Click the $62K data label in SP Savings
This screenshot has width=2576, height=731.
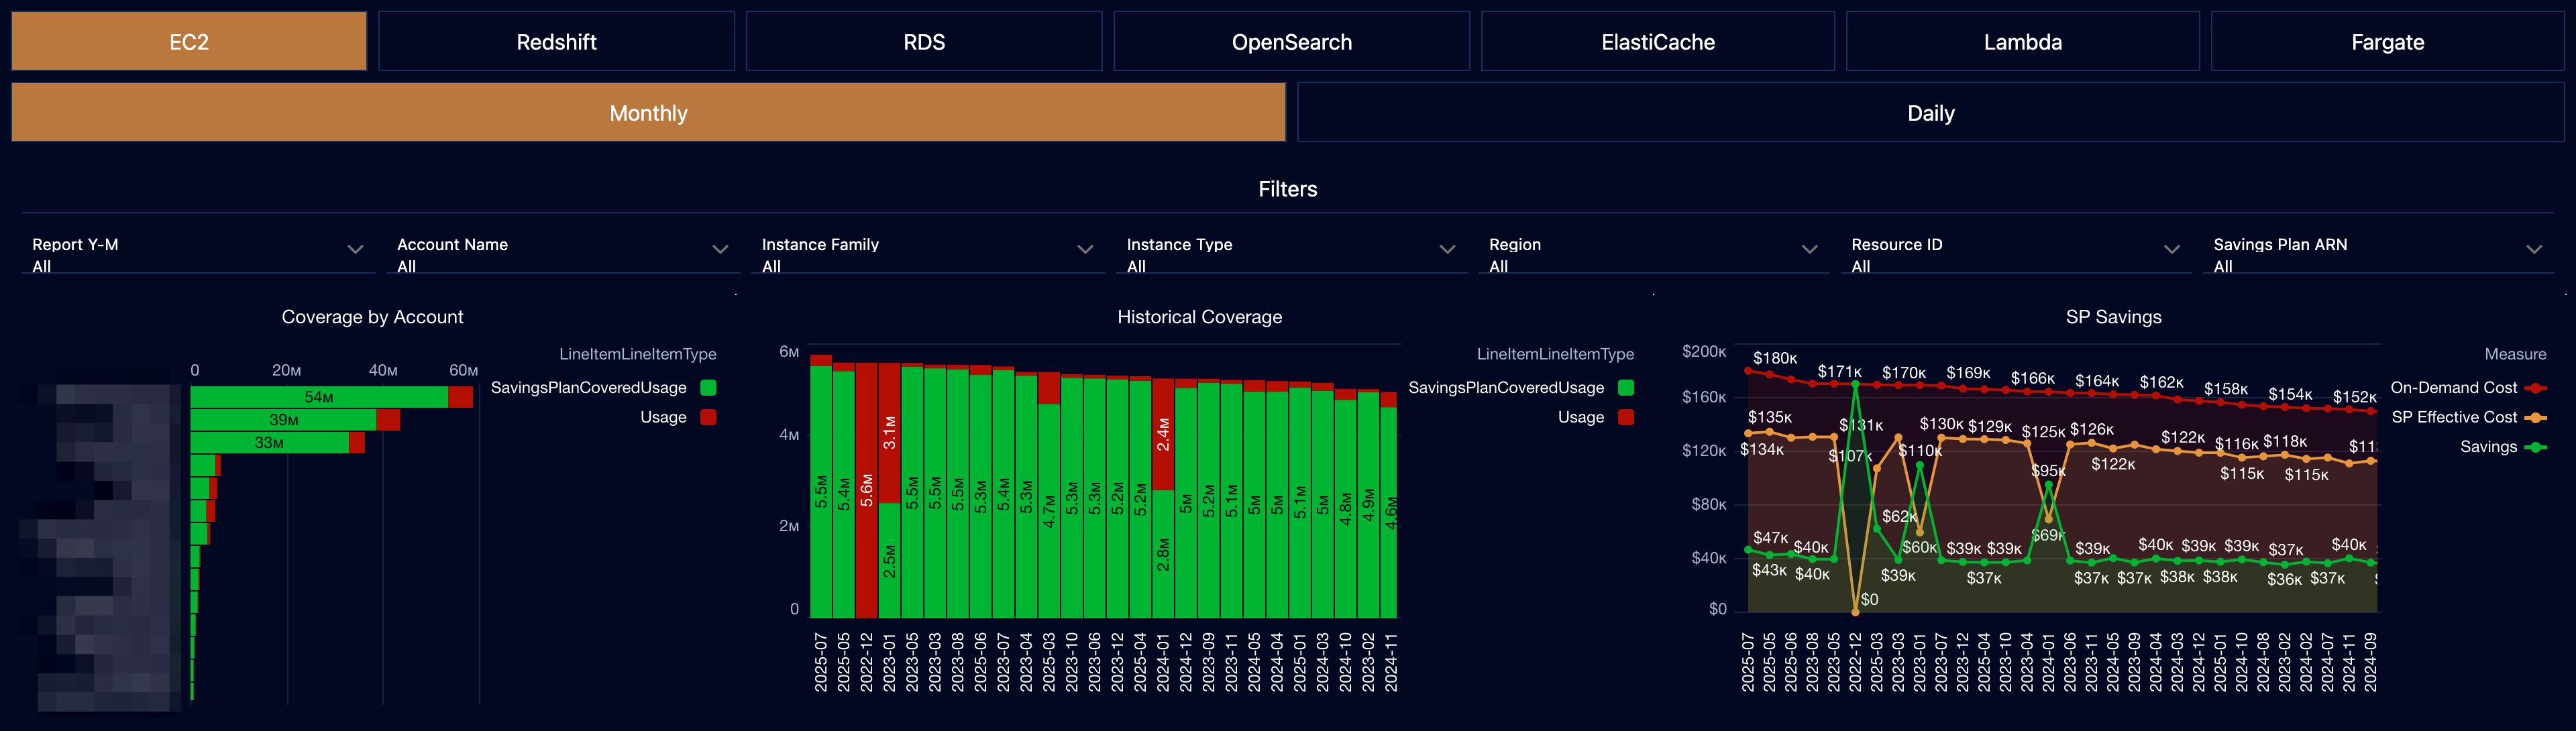tap(1899, 517)
